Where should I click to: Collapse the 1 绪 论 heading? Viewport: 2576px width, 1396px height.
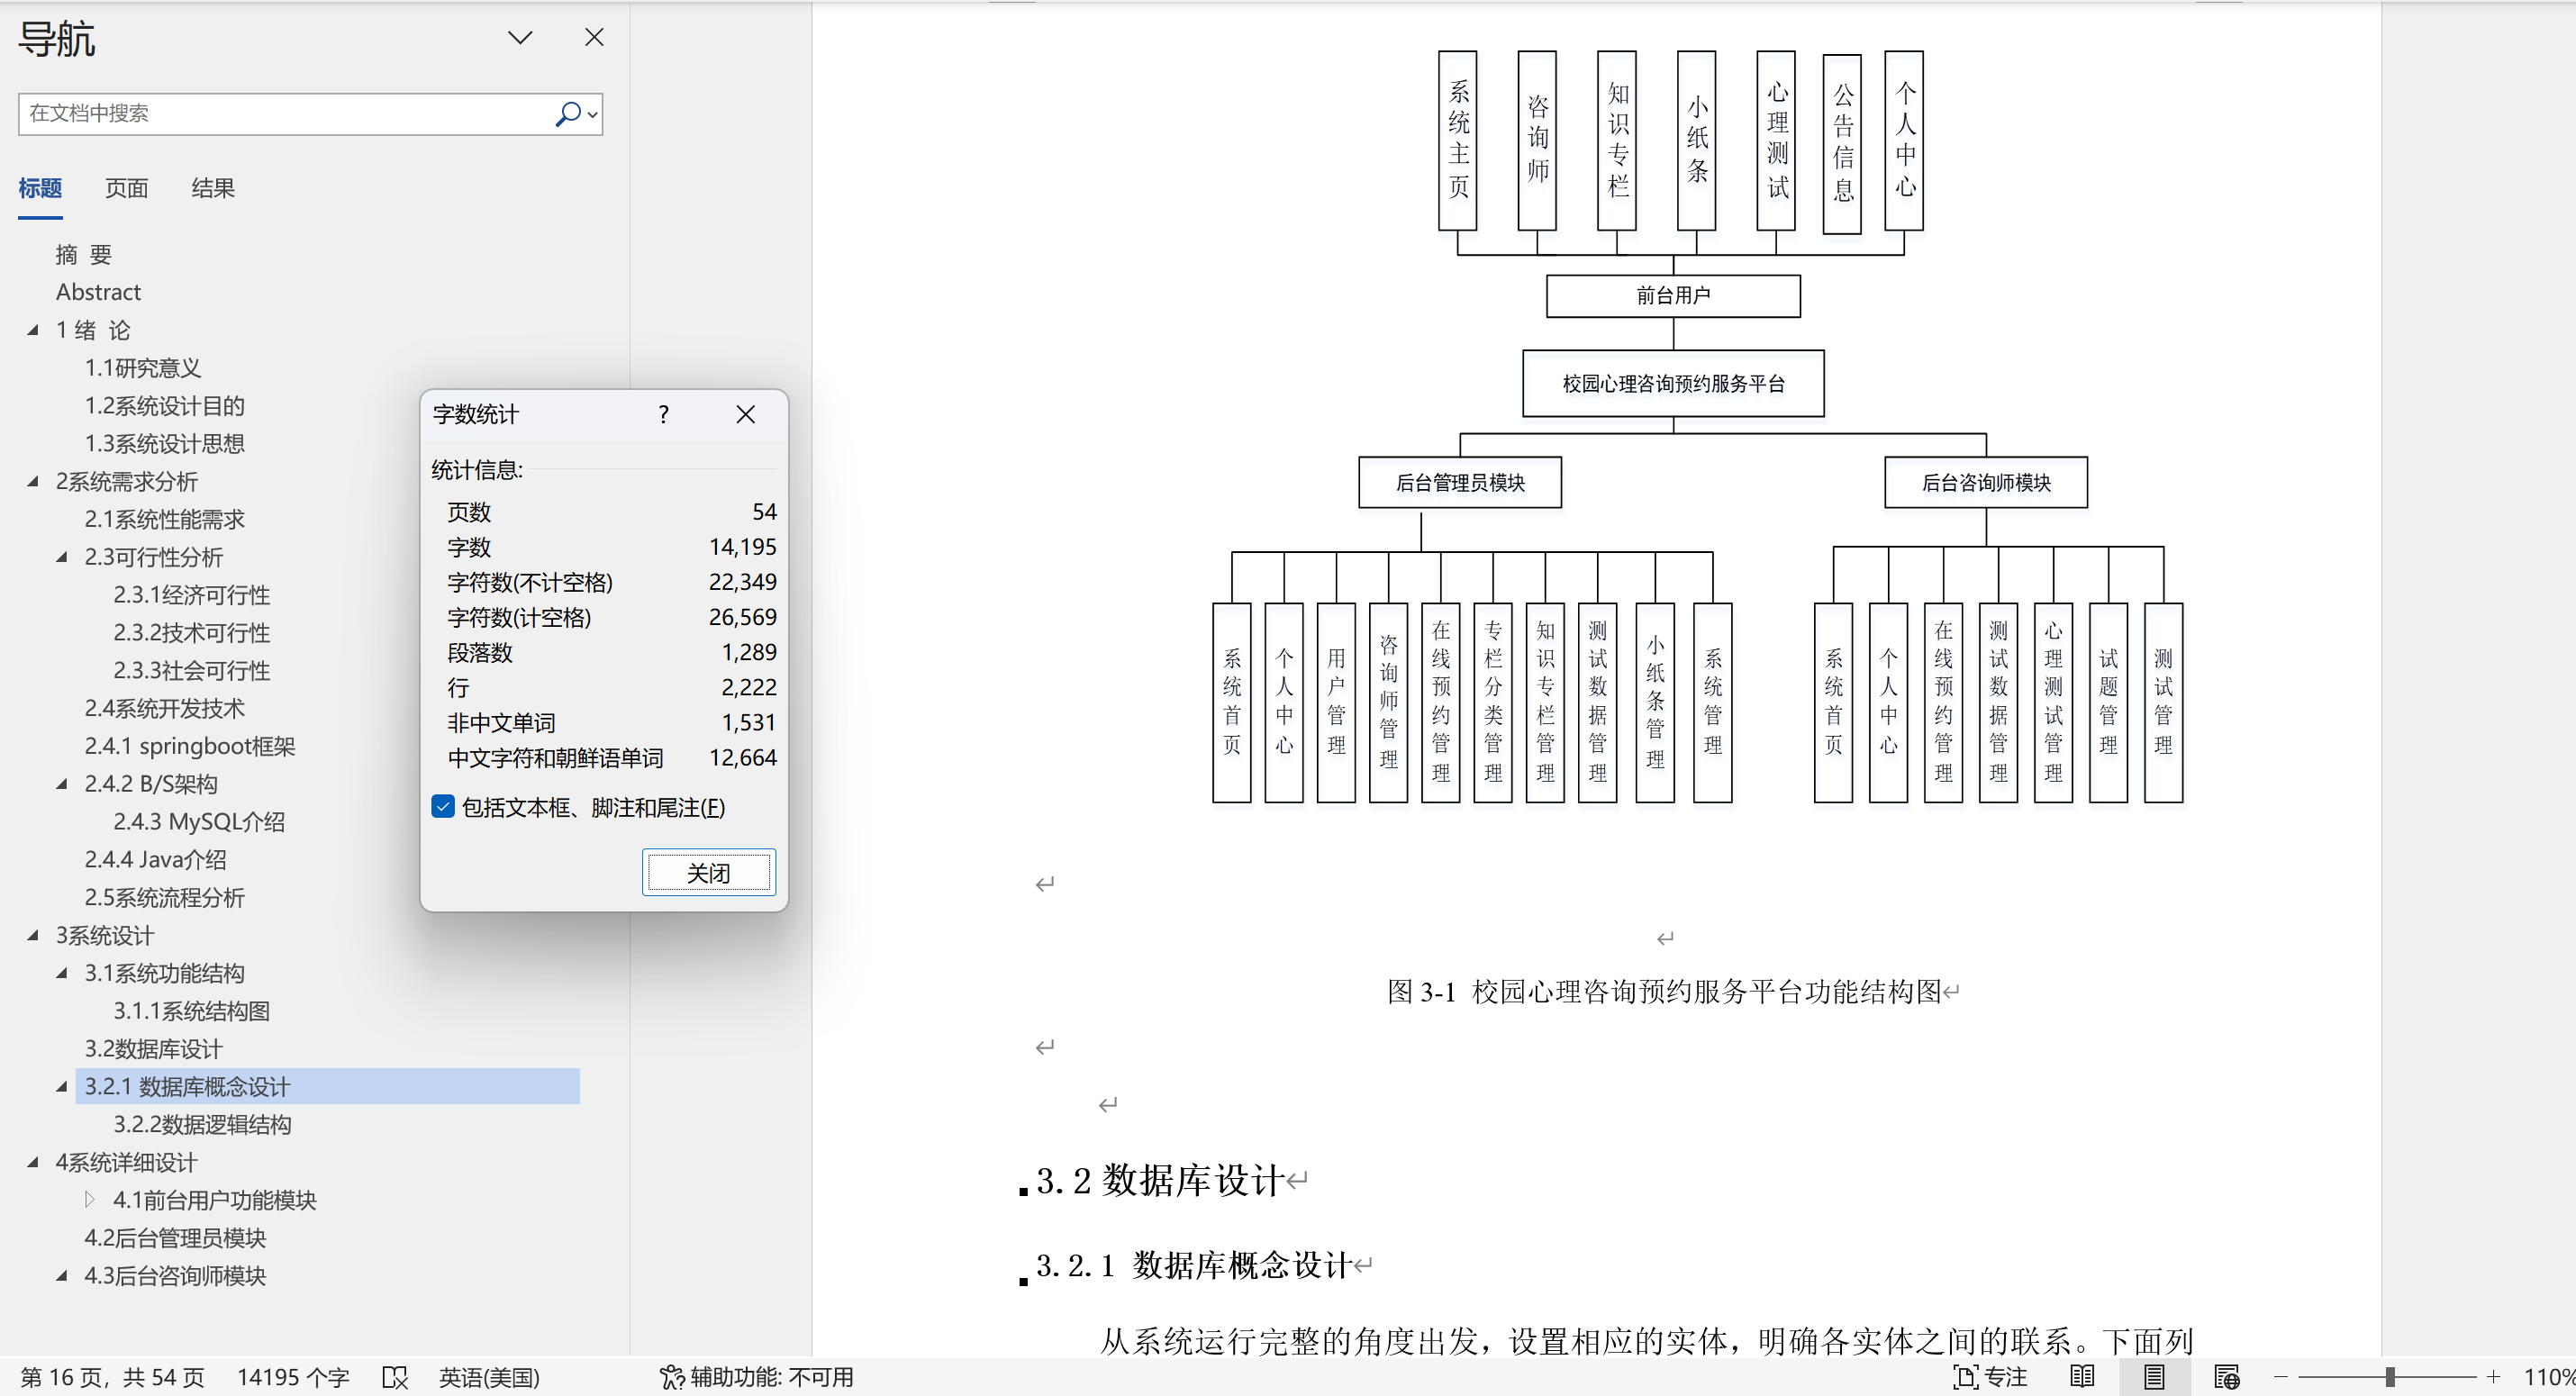click(x=33, y=330)
